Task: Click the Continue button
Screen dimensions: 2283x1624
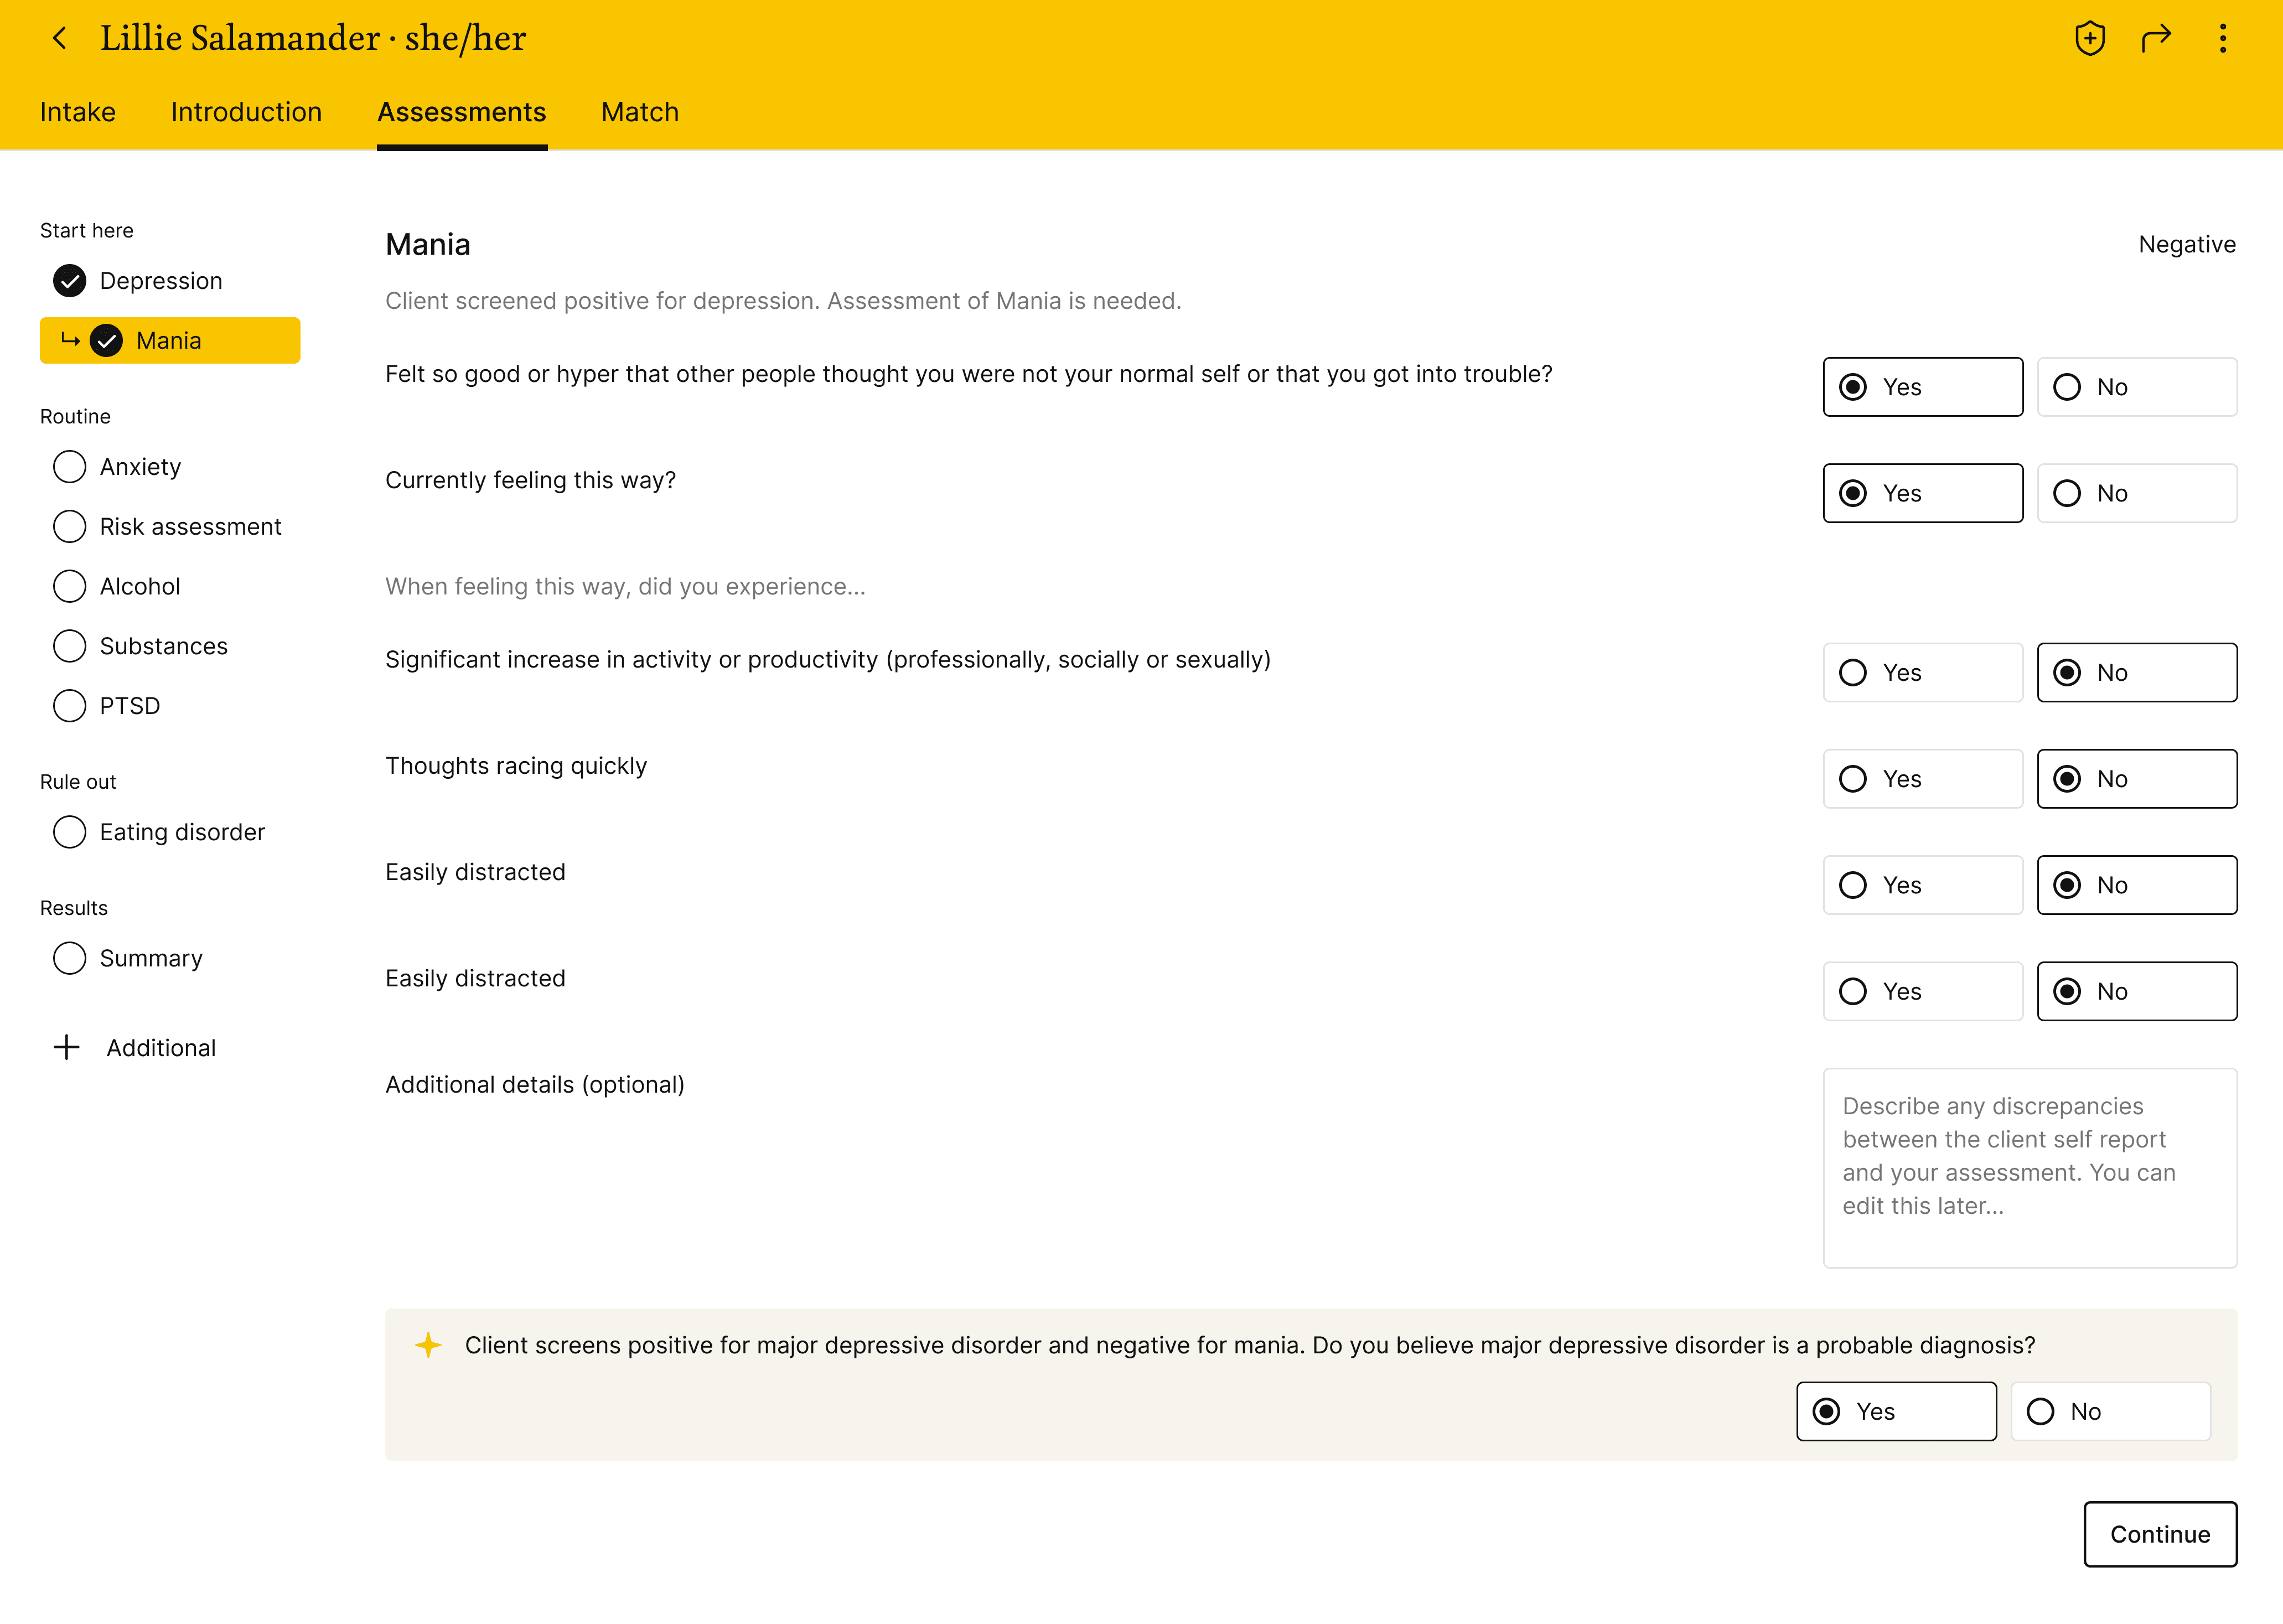Action: 2159,1534
